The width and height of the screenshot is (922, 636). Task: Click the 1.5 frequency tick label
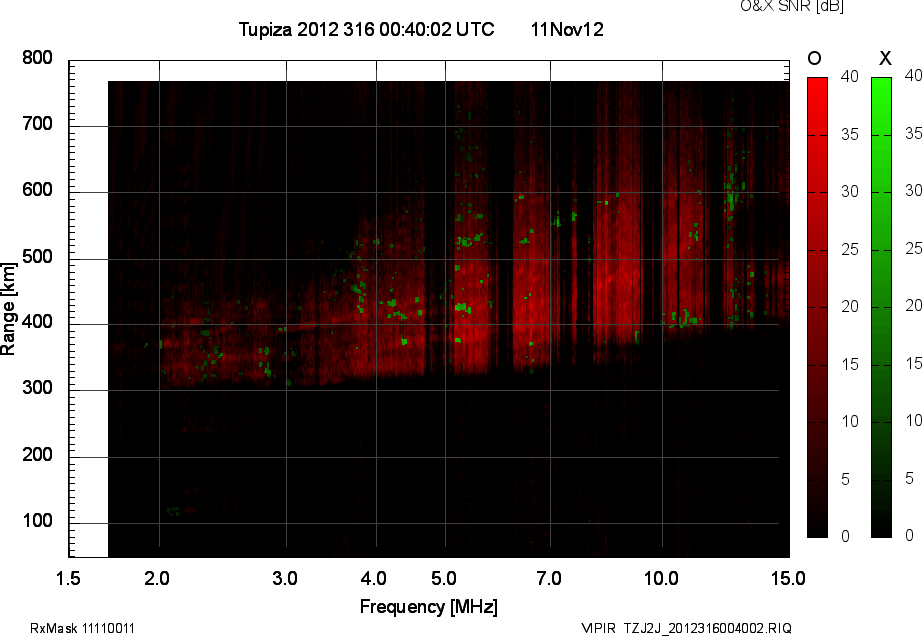[x=68, y=578]
